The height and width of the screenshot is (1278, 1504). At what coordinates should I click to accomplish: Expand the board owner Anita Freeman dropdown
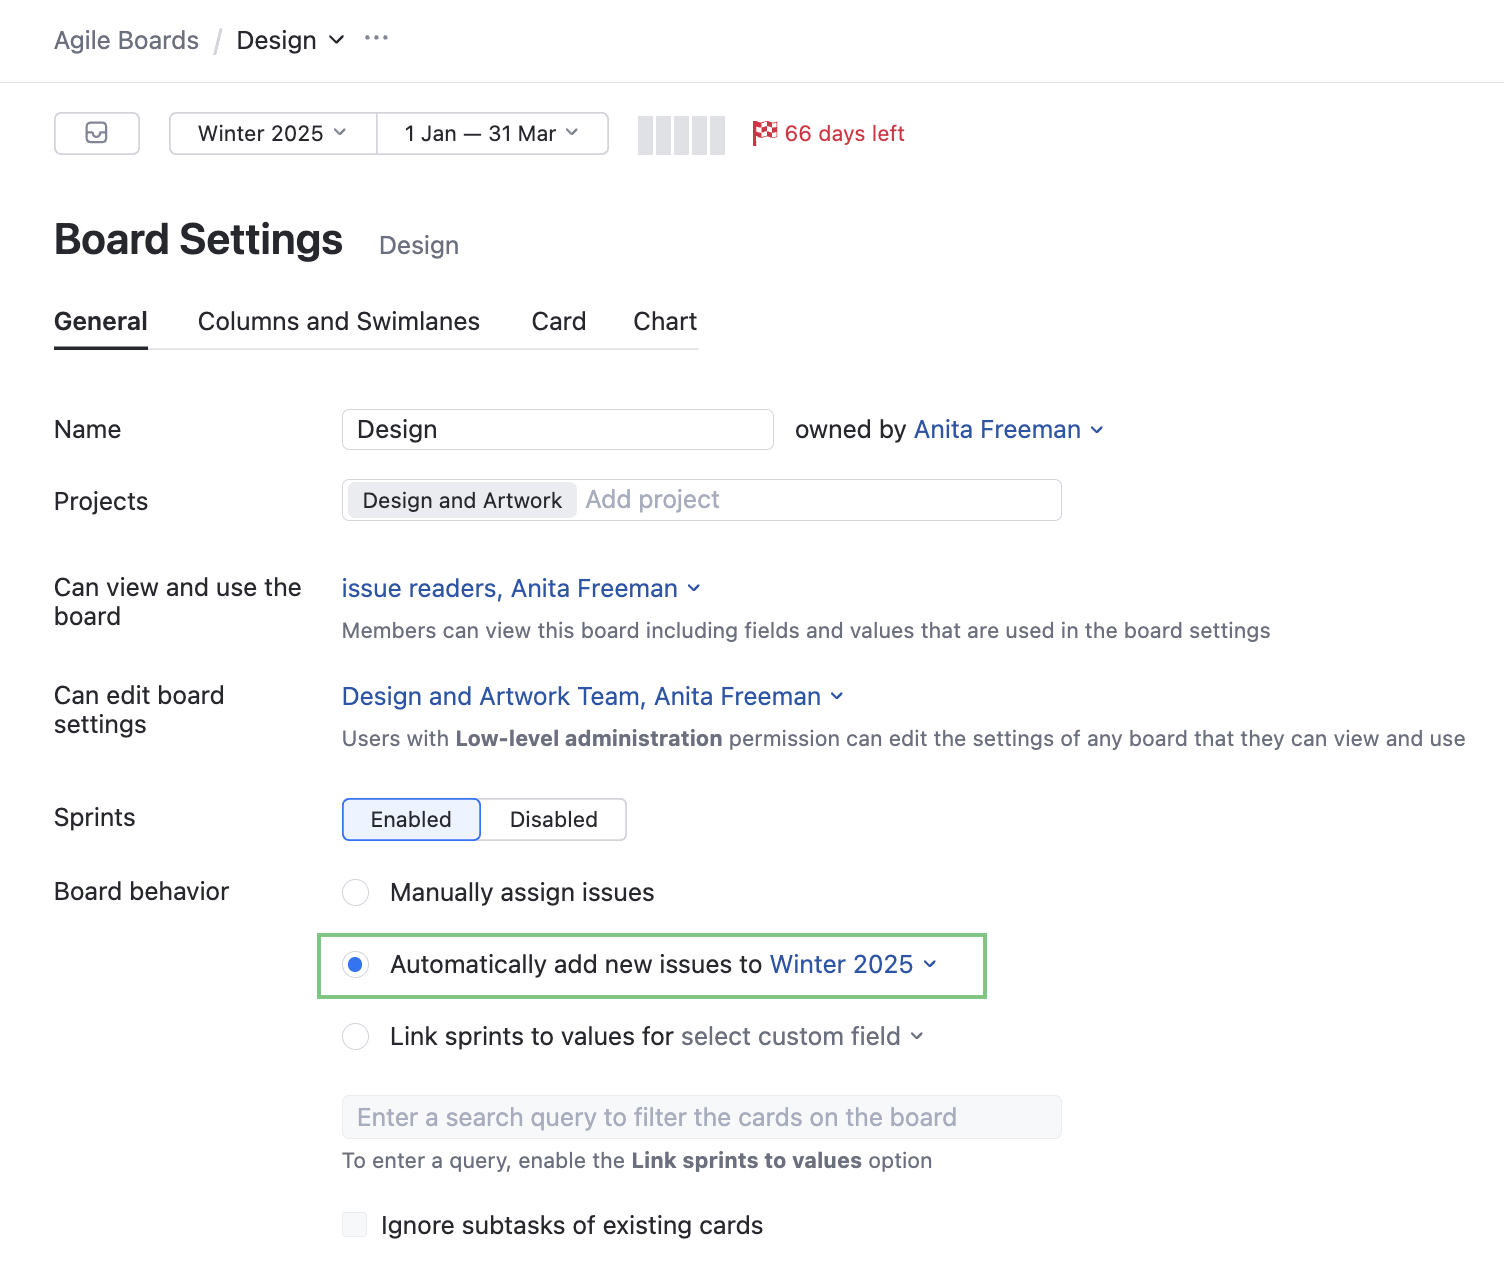tap(1097, 429)
